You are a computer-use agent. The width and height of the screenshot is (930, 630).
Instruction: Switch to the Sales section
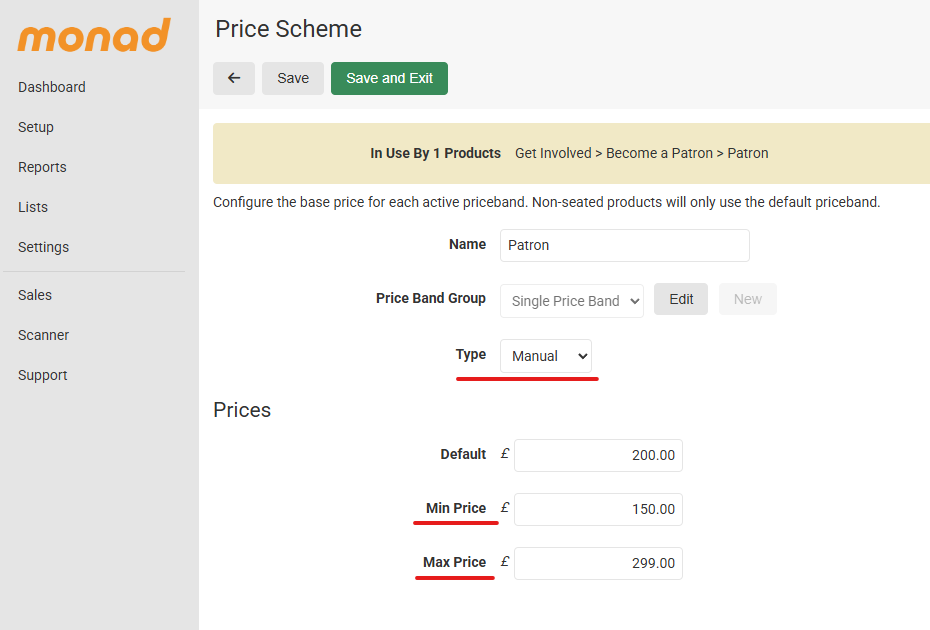click(35, 295)
